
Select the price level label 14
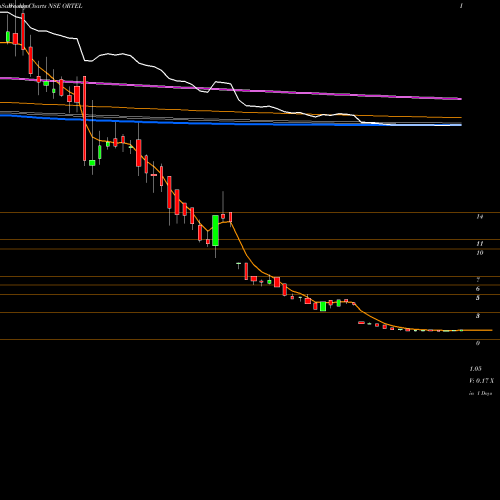point(480,217)
